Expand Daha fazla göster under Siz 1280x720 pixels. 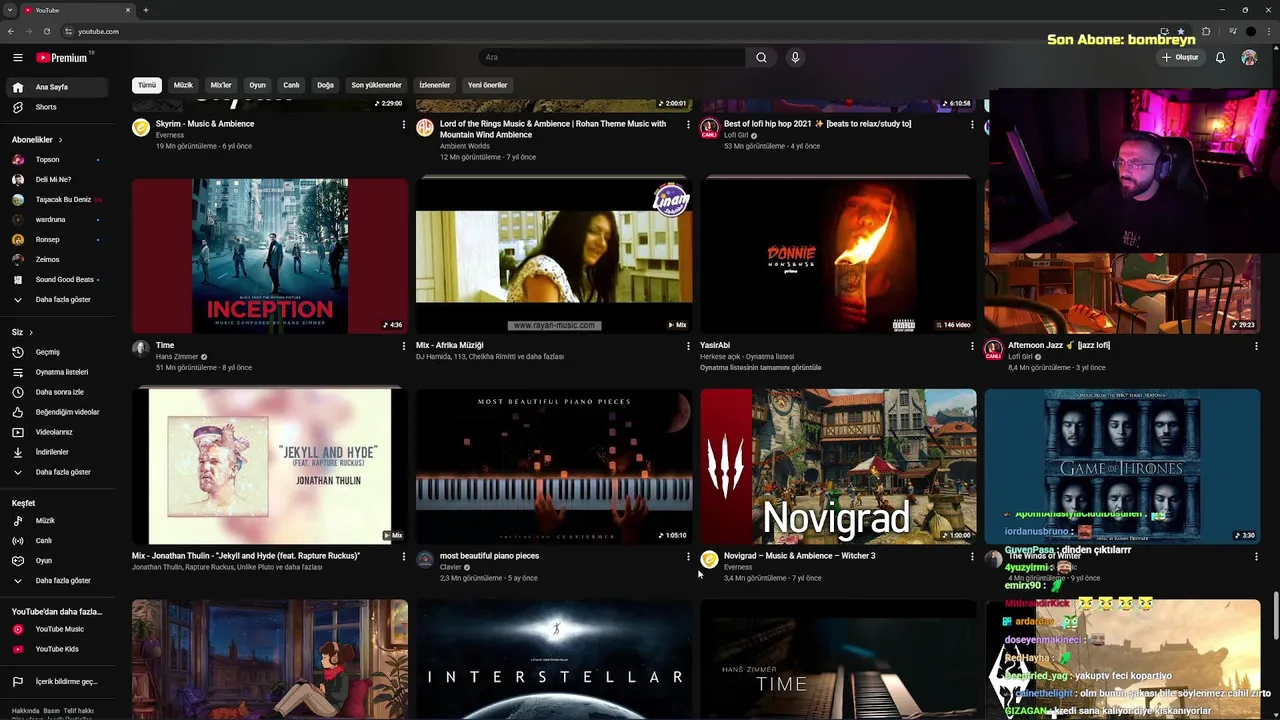pyautogui.click(x=58, y=472)
